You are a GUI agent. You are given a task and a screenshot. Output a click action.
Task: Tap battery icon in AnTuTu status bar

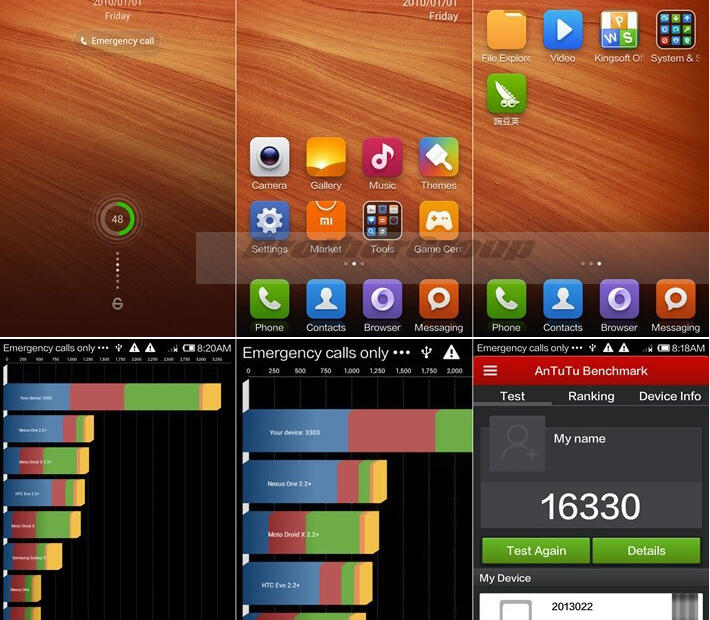(x=663, y=348)
